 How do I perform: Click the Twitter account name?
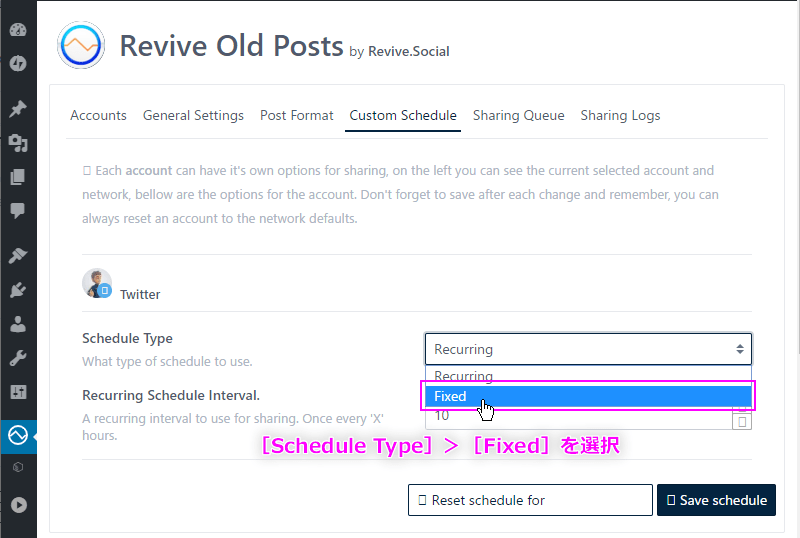(x=140, y=295)
